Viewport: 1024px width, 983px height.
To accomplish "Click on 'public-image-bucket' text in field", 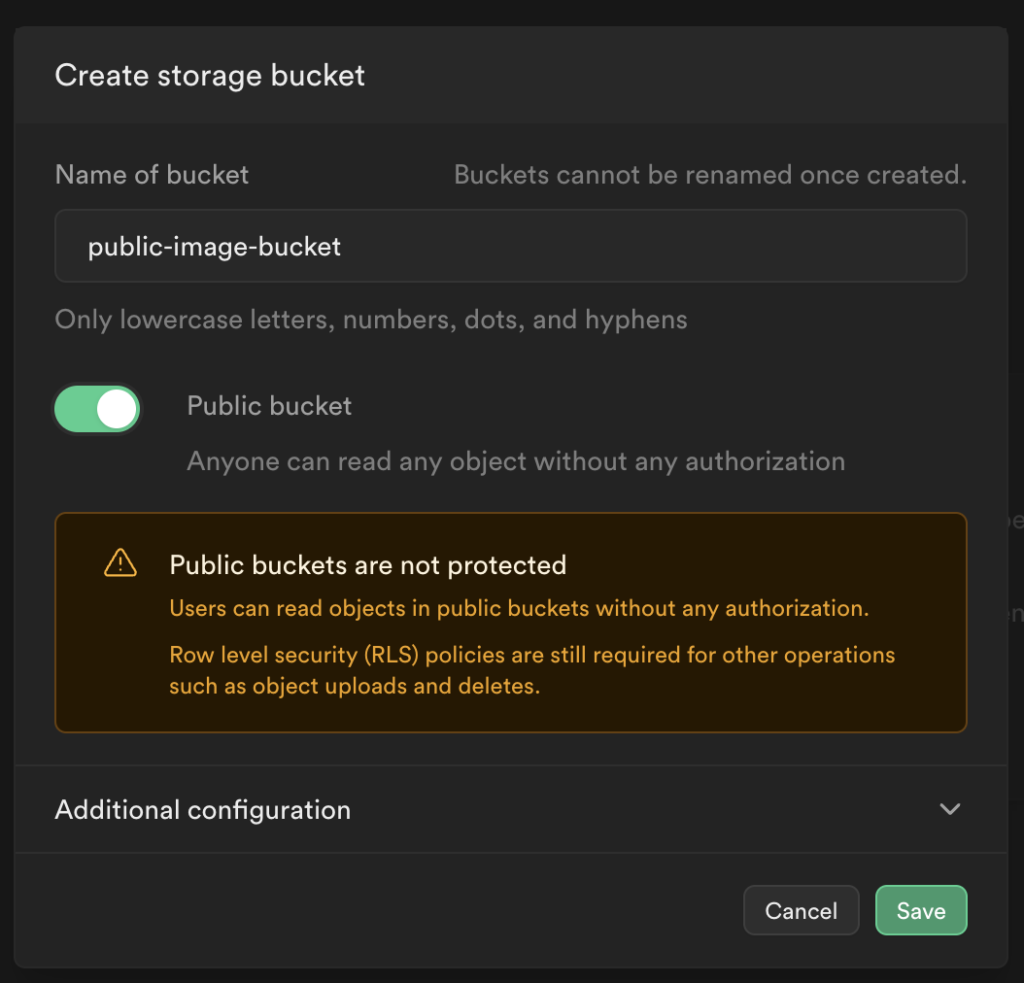I will (214, 246).
